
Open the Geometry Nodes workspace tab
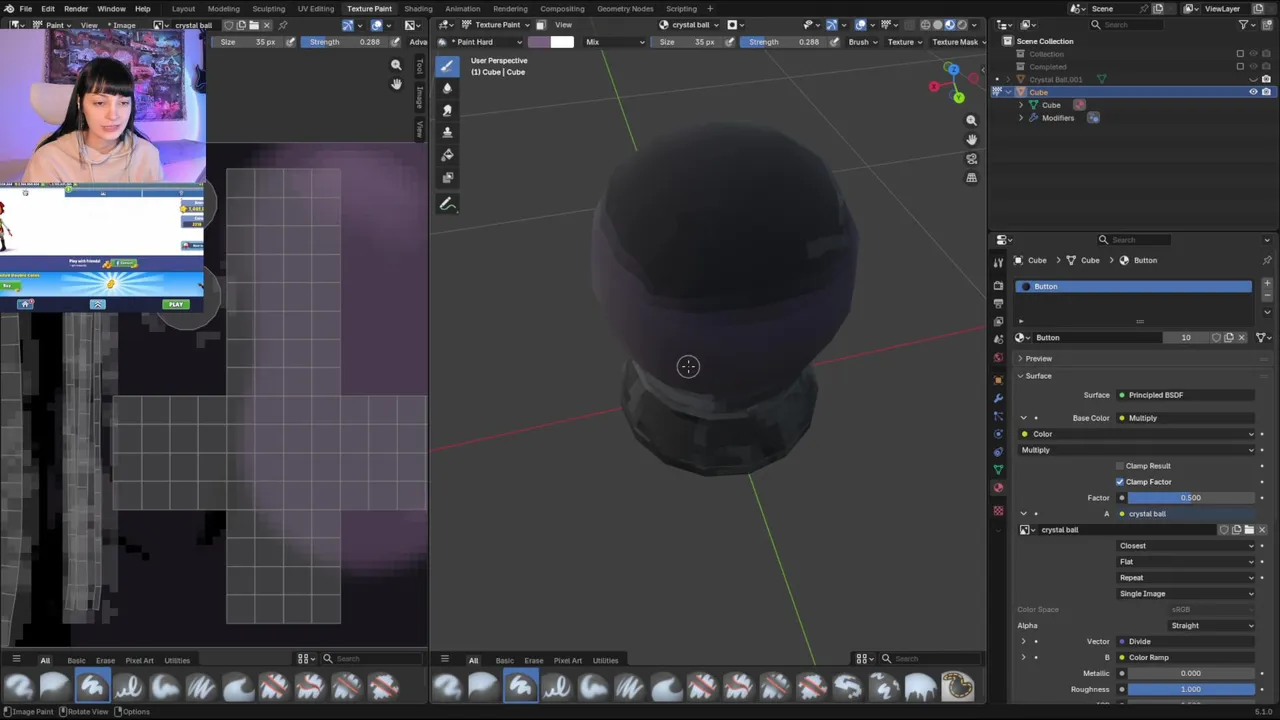coord(625,9)
